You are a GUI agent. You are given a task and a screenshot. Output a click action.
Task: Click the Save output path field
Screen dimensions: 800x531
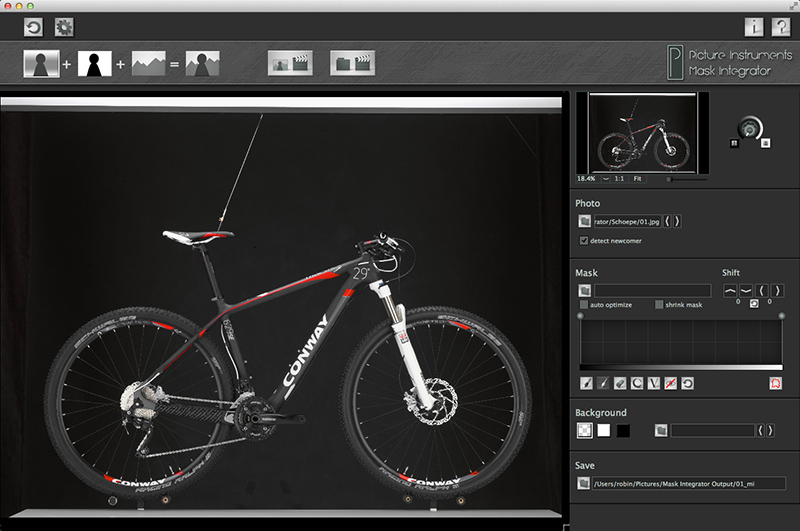(689, 483)
